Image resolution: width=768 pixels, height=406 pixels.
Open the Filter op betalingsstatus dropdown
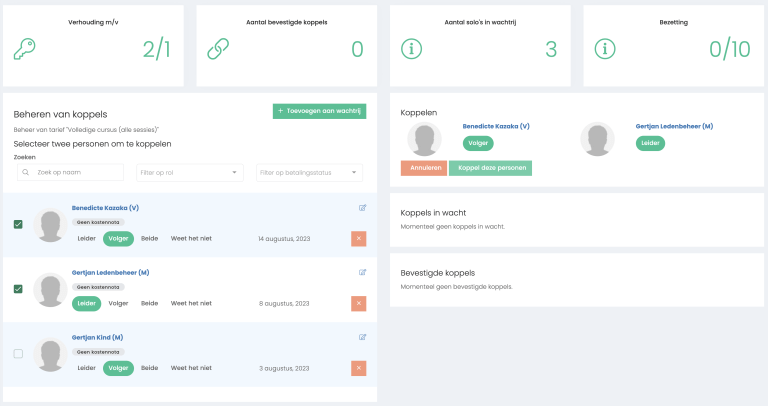pos(308,173)
